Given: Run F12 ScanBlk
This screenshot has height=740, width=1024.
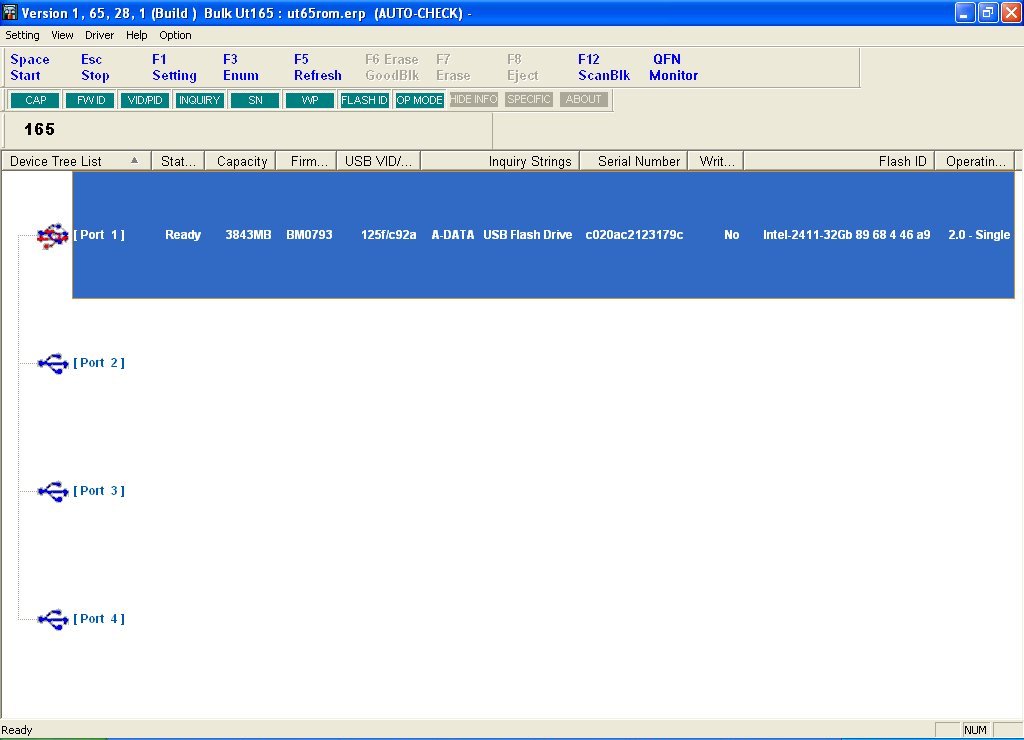Looking at the screenshot, I should point(604,67).
